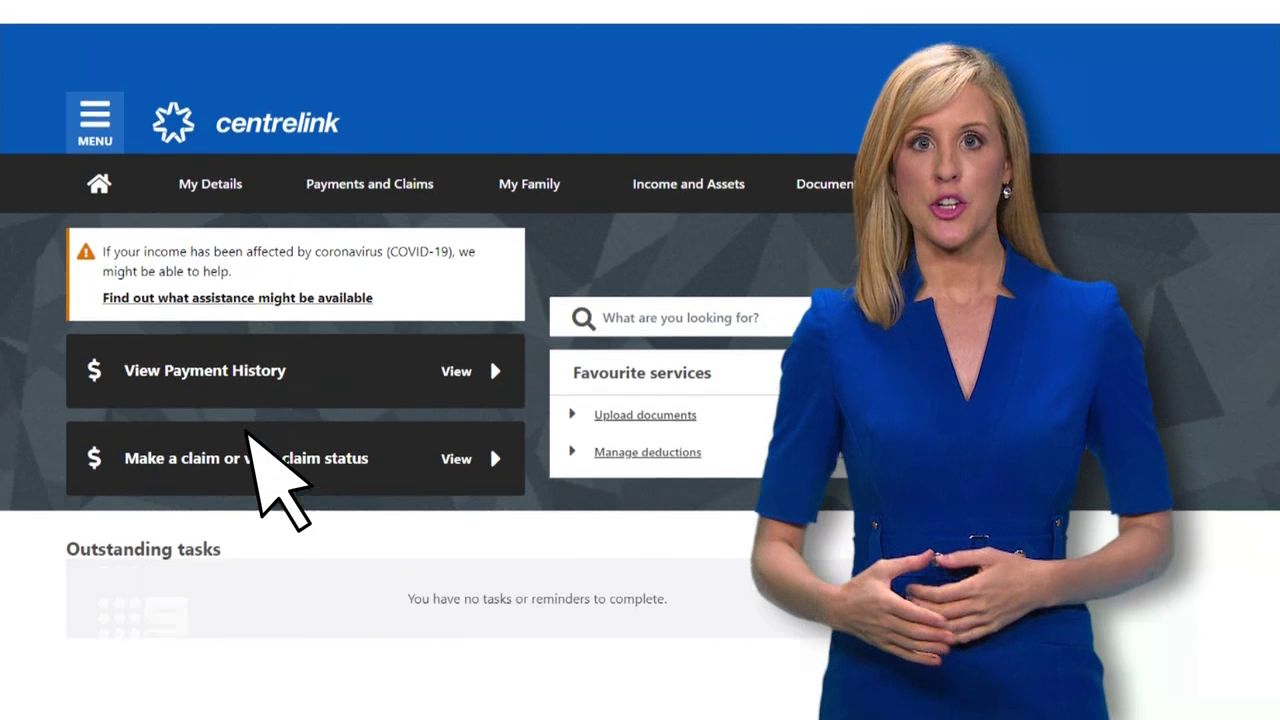Click arrow icon on View Payment History row
The width and height of the screenshot is (1280, 720).
click(x=495, y=371)
